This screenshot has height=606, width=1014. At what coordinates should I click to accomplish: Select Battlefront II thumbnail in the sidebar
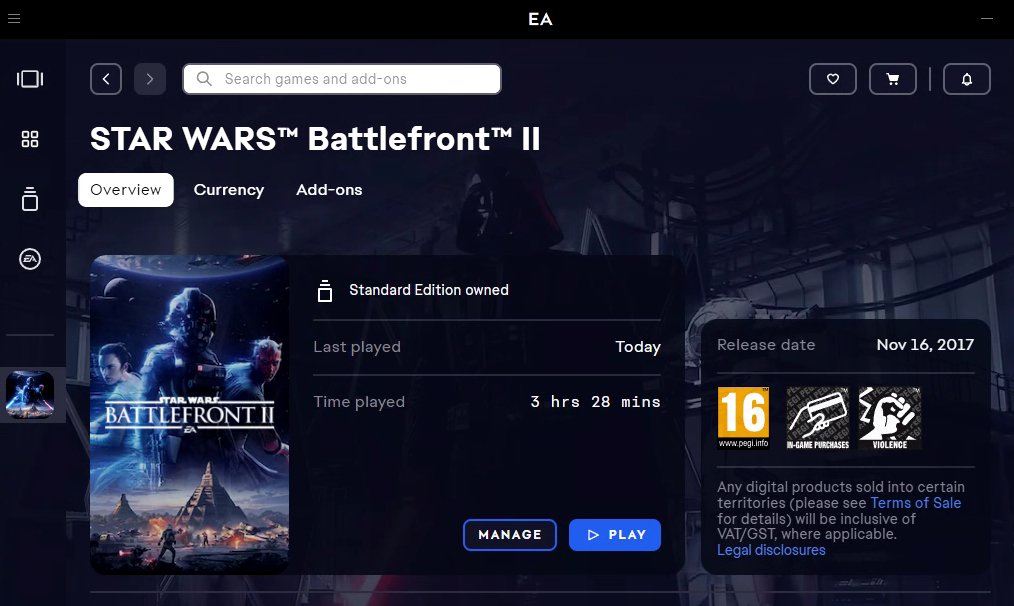(30, 395)
